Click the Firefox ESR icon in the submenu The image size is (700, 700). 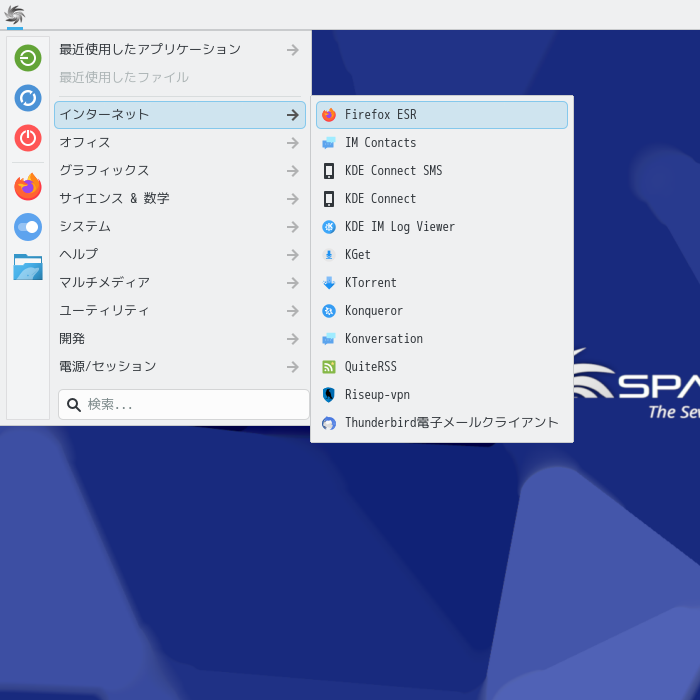click(329, 115)
